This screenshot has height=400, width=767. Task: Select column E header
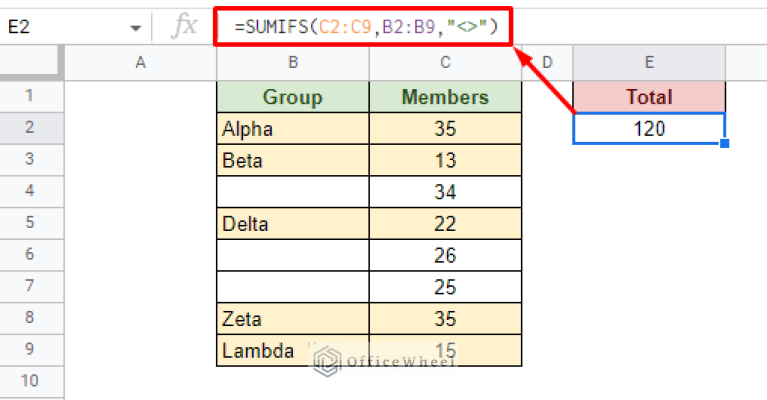tap(649, 63)
